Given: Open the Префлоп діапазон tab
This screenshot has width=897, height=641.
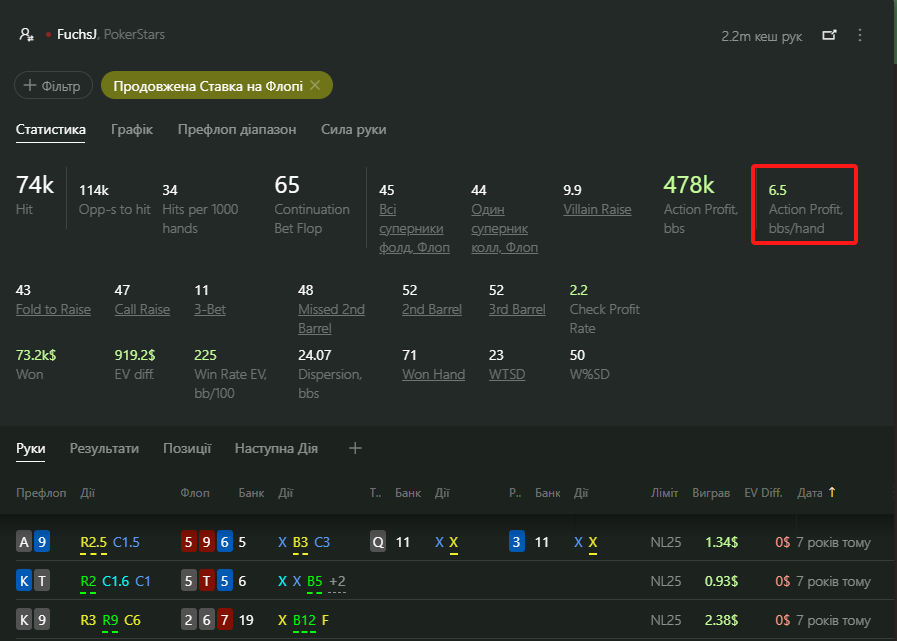Looking at the screenshot, I should pos(237,129).
